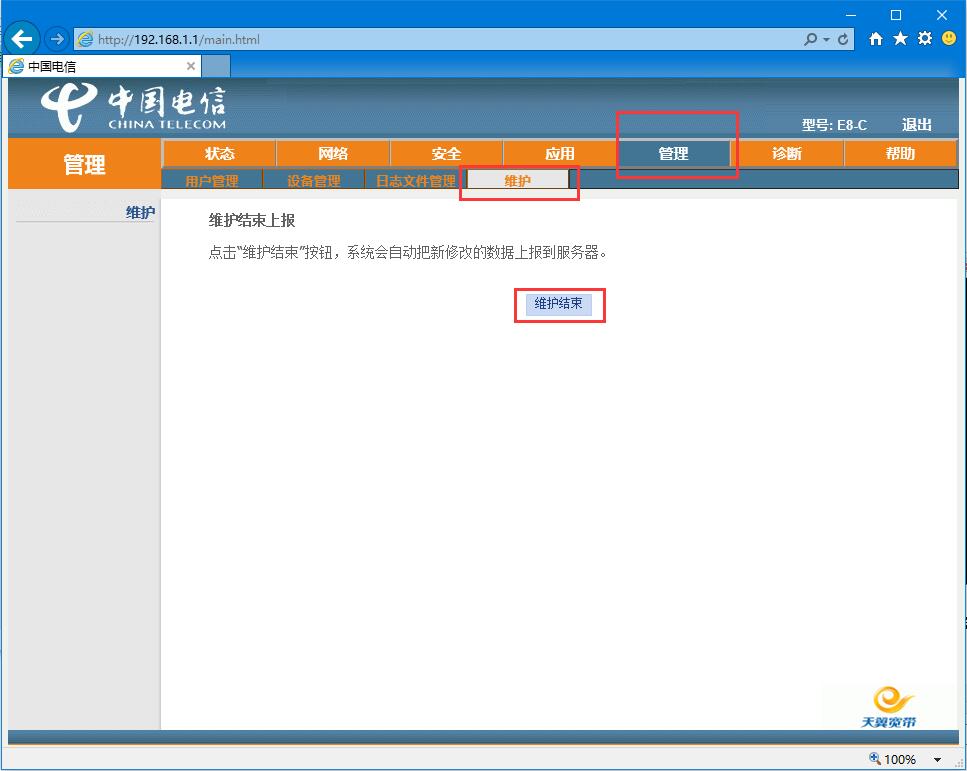Open browser tools gear icon
The height and width of the screenshot is (771, 967).
pyautogui.click(x=924, y=38)
